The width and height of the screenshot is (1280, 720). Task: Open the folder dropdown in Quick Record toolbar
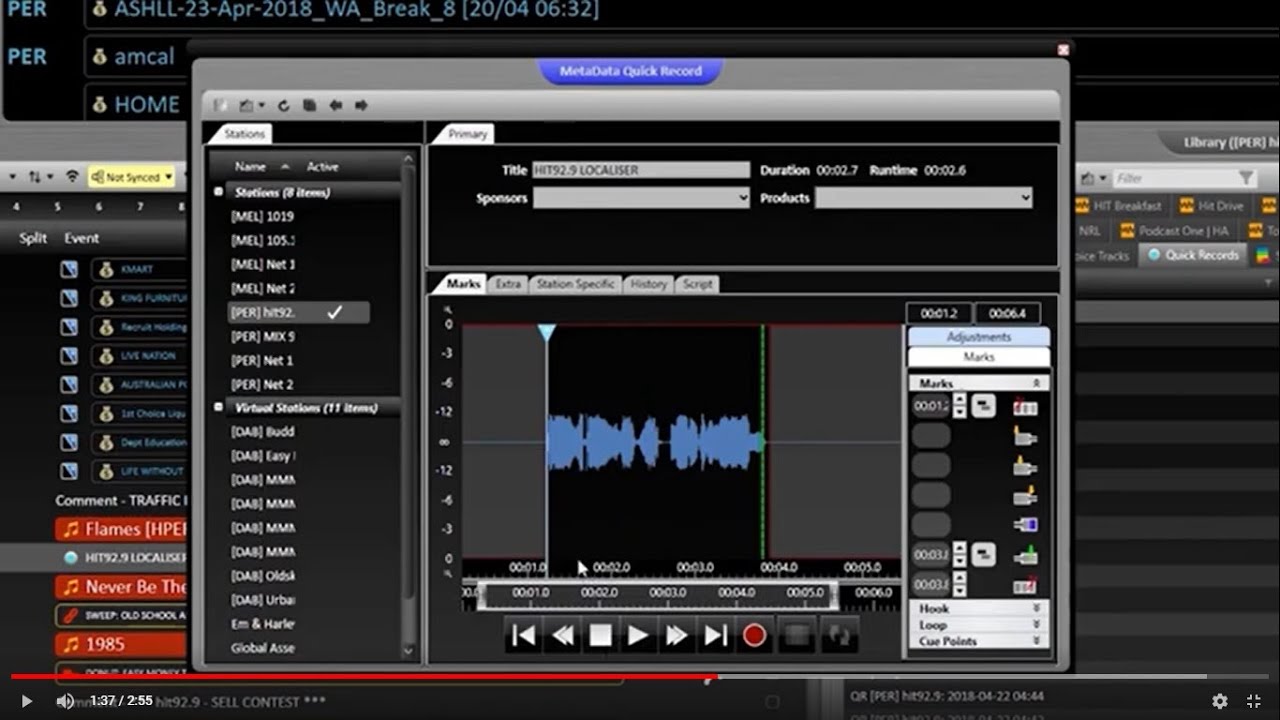(x=252, y=105)
